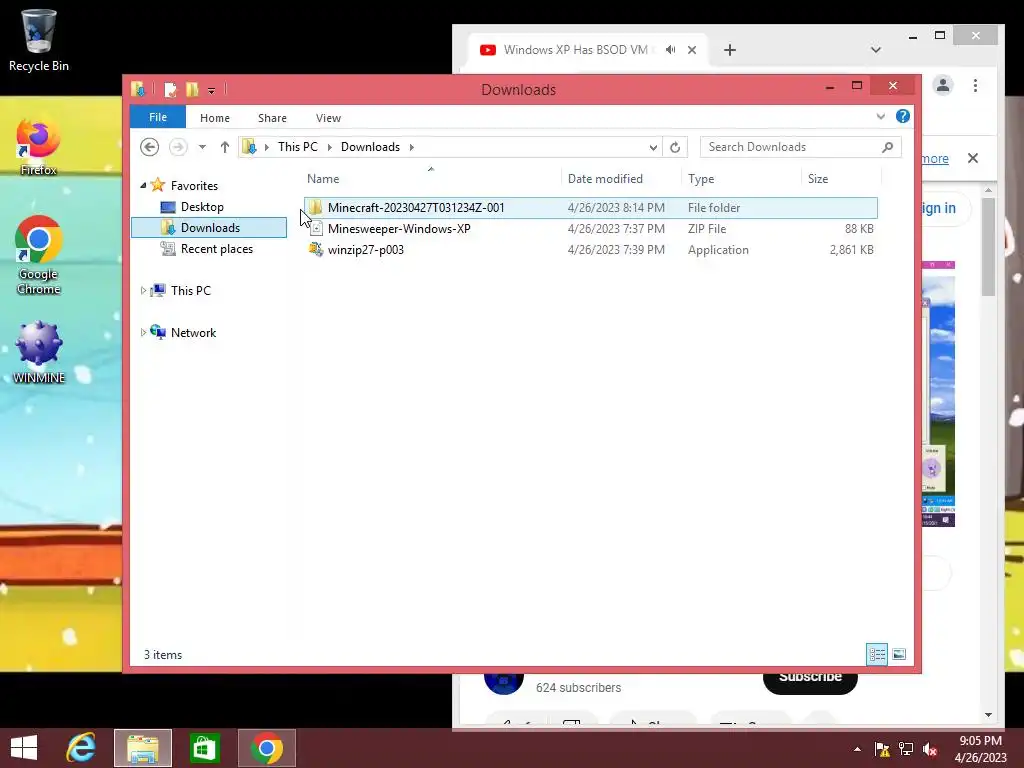This screenshot has width=1024, height=768.
Task: Switch to Chrome from the taskbar
Action: tap(266, 748)
